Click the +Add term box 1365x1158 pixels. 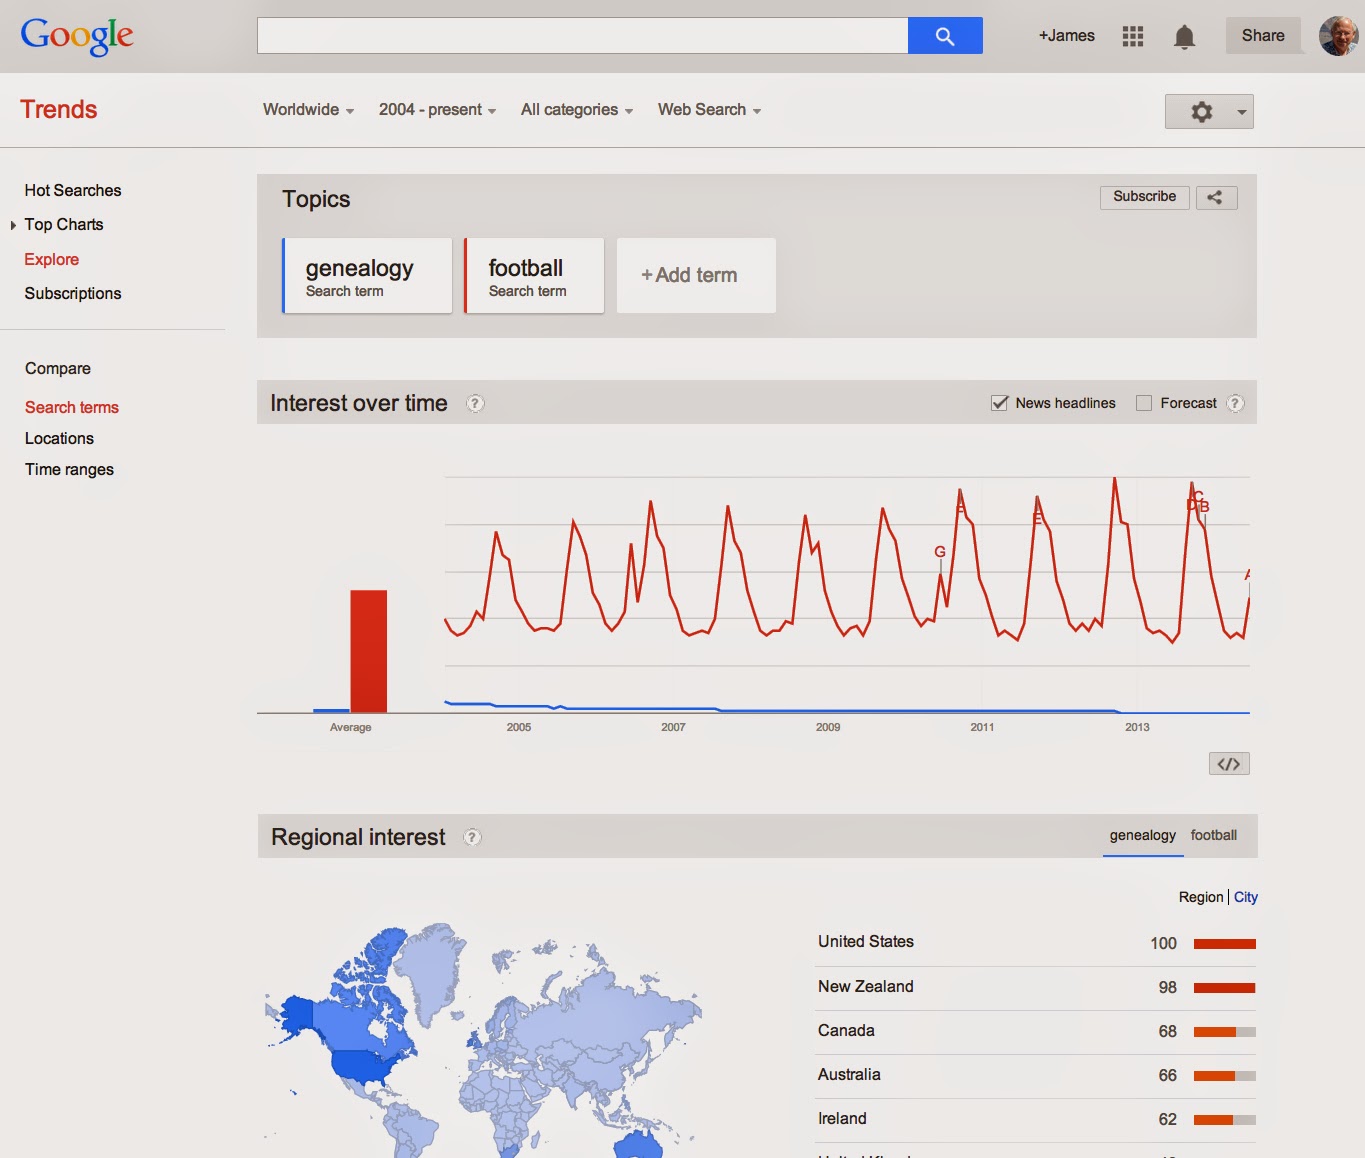click(696, 275)
